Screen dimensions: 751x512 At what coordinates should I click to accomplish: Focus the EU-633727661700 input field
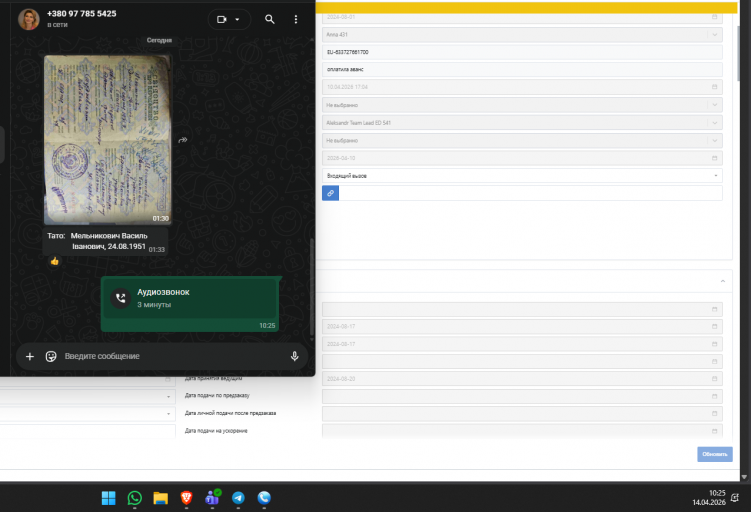522,52
